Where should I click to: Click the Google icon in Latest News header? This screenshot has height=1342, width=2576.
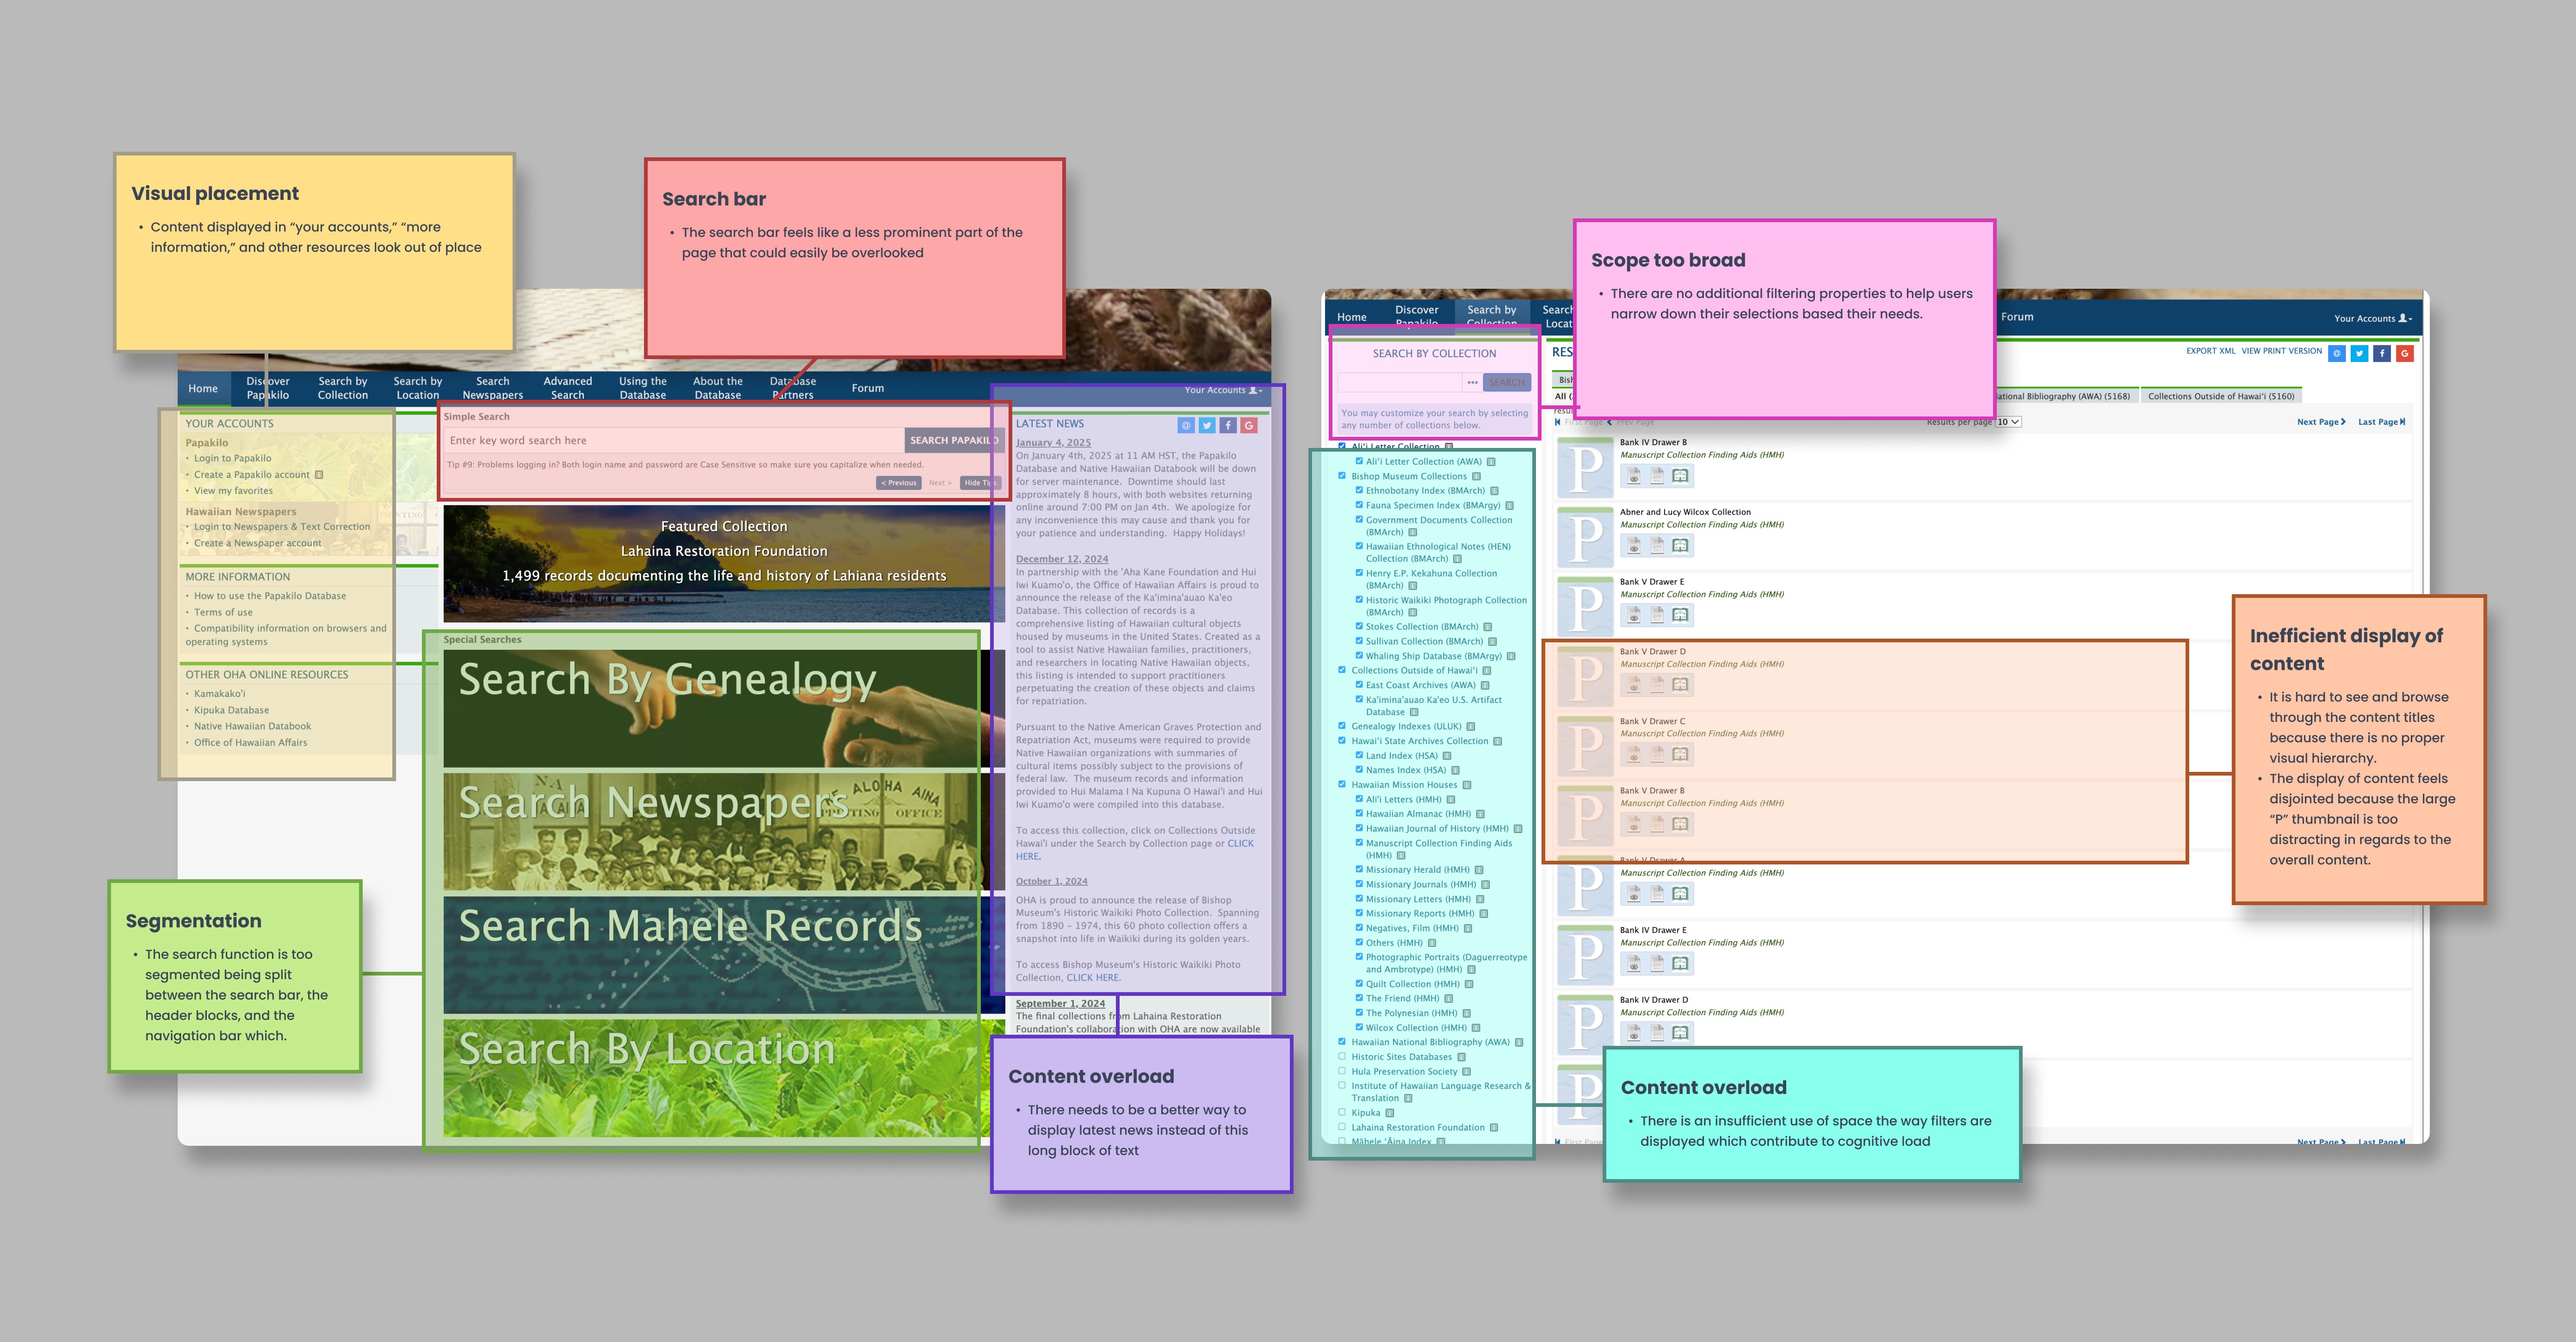(x=1248, y=425)
